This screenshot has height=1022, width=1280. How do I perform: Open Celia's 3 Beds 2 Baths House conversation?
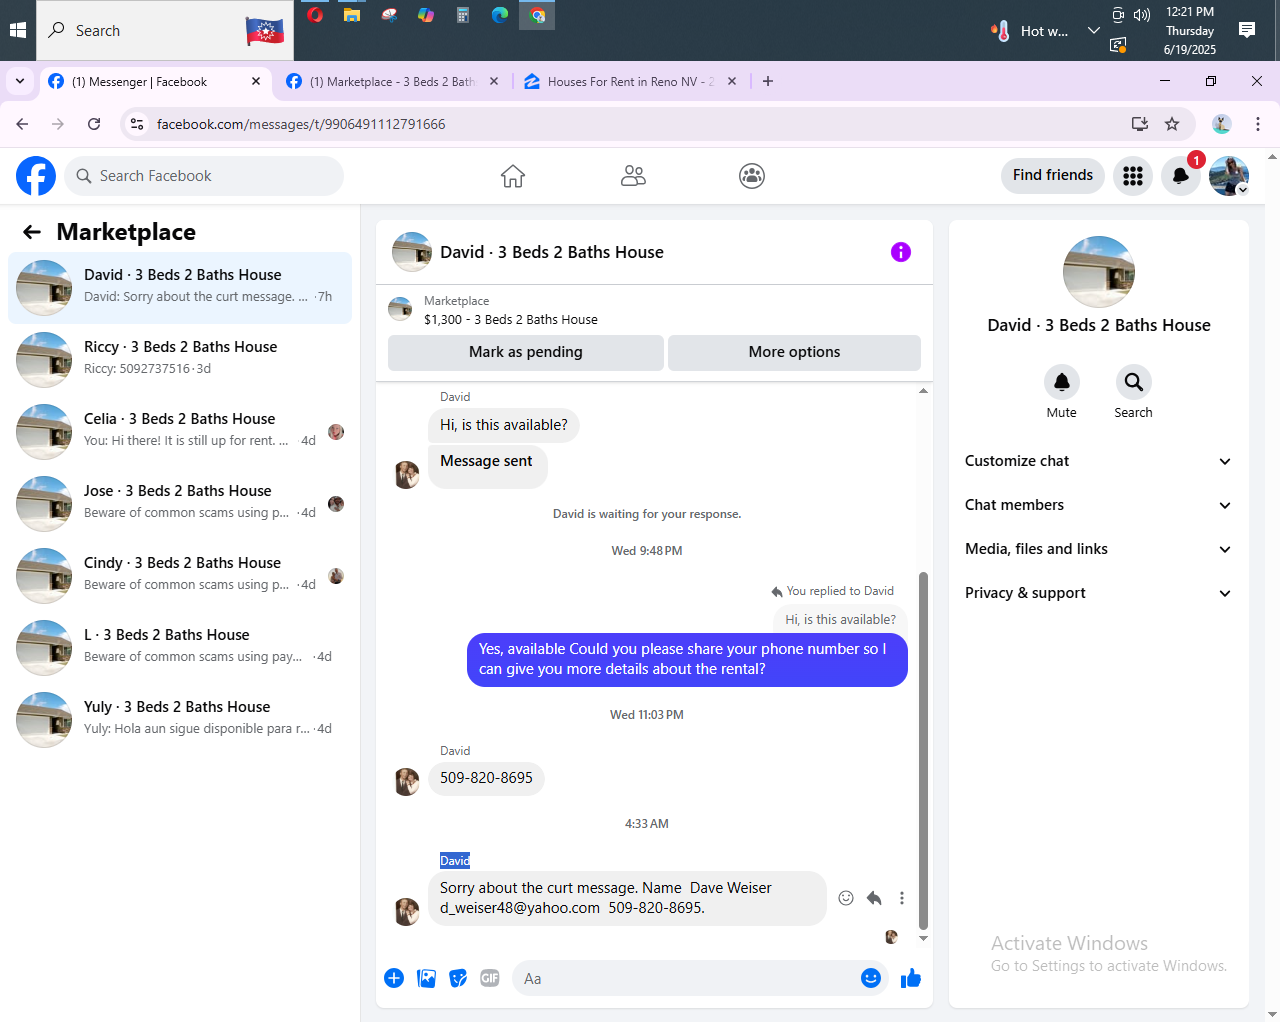[x=180, y=432]
